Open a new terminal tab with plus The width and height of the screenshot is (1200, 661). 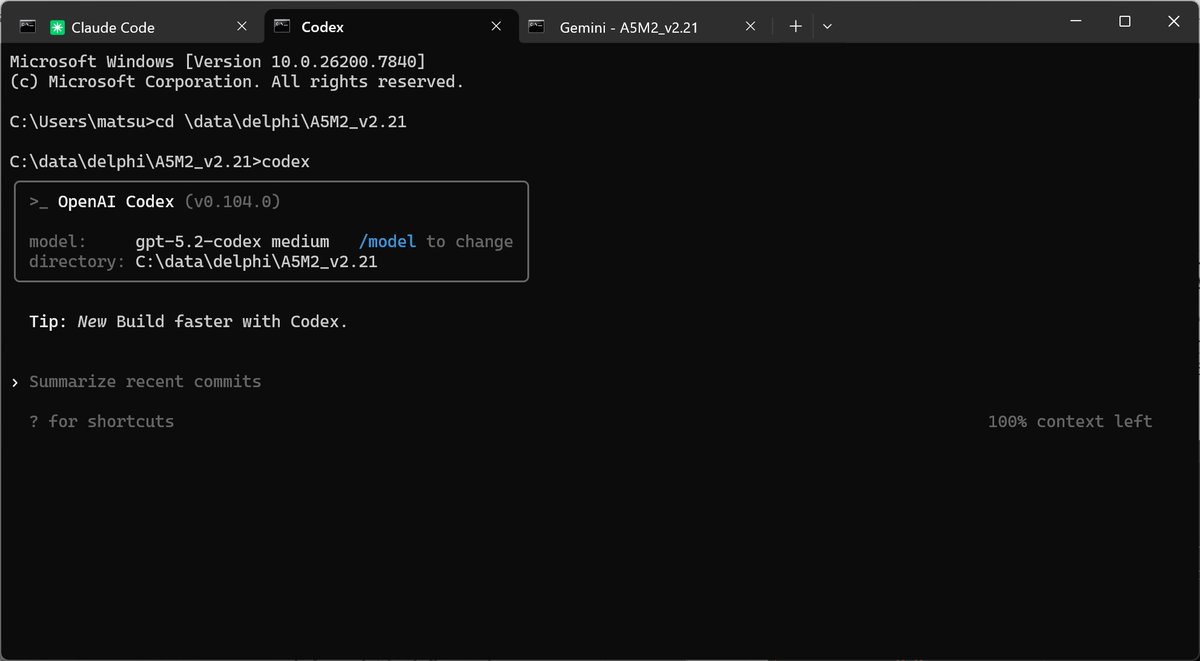click(x=794, y=26)
